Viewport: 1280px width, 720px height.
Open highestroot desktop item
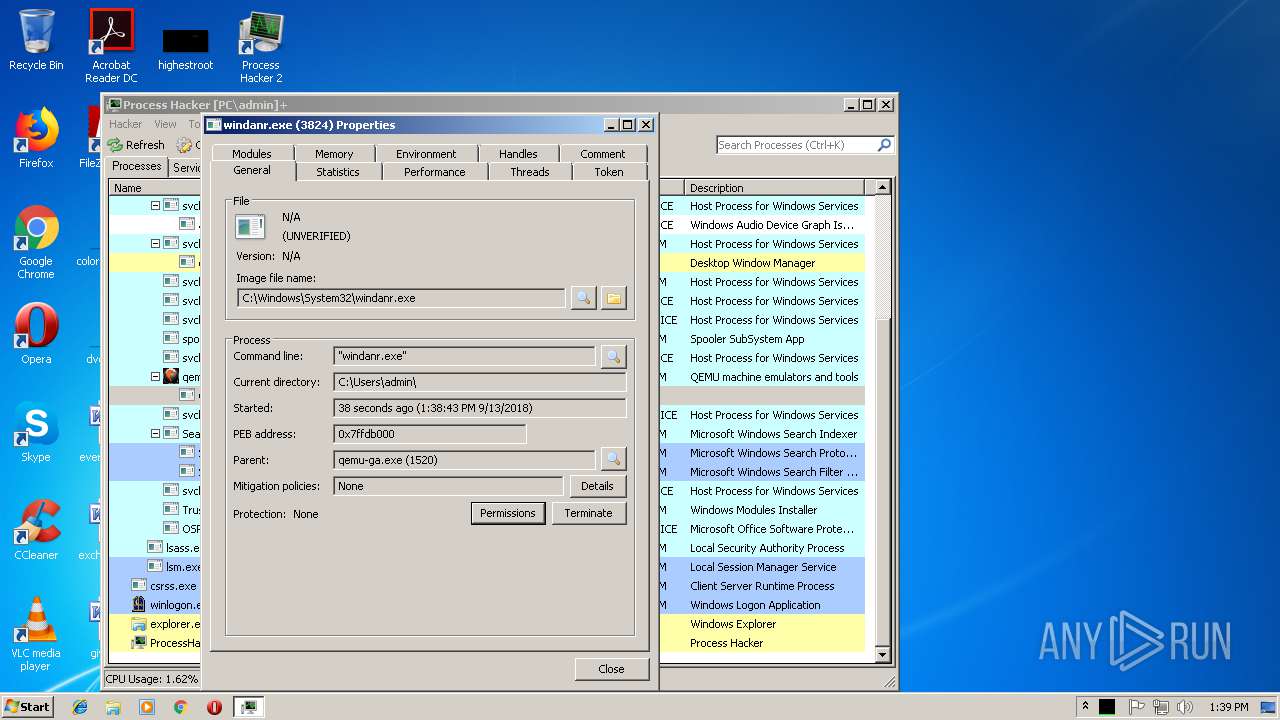click(185, 48)
